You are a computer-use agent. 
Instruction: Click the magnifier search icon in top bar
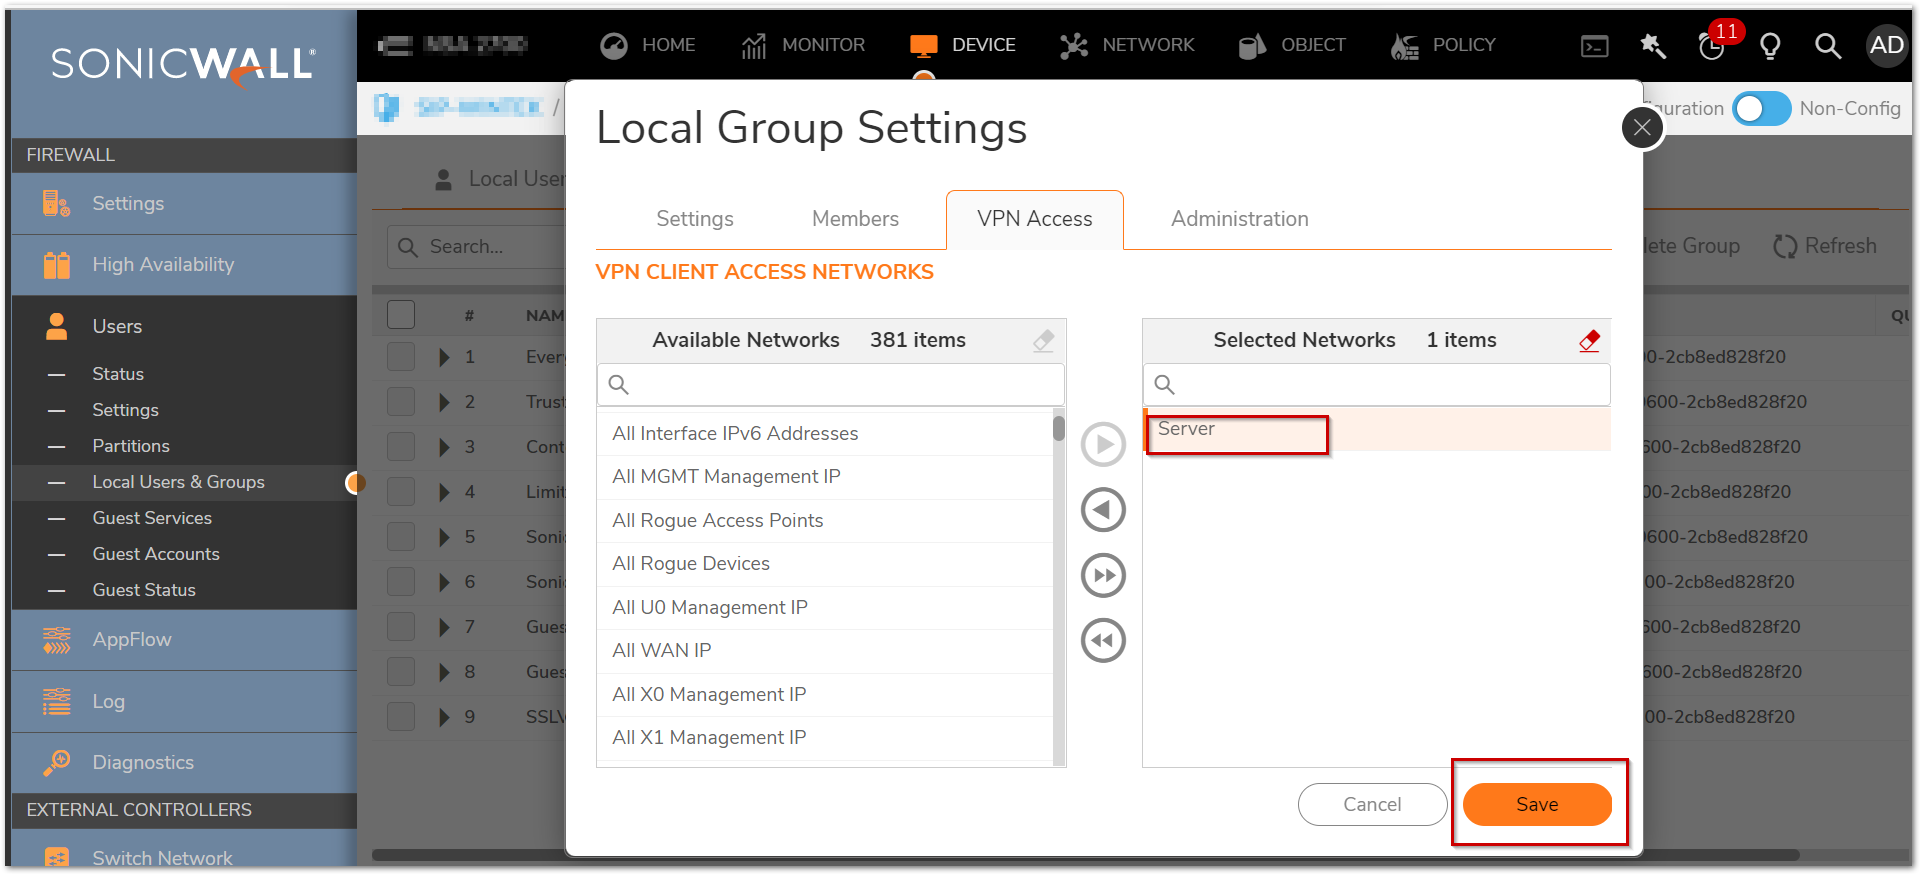coord(1827,45)
